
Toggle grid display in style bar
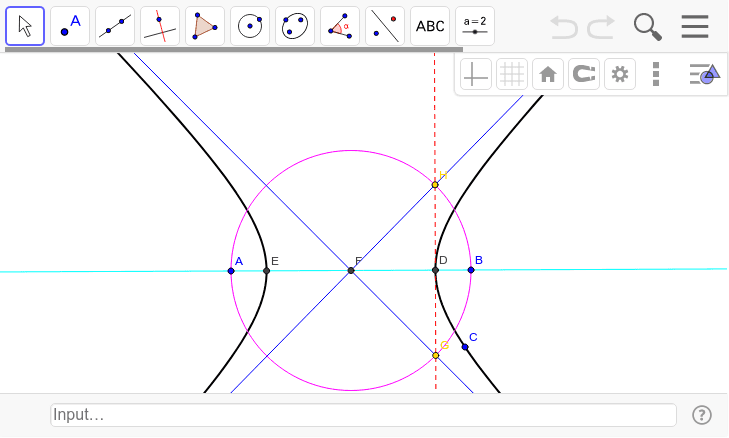coord(512,74)
